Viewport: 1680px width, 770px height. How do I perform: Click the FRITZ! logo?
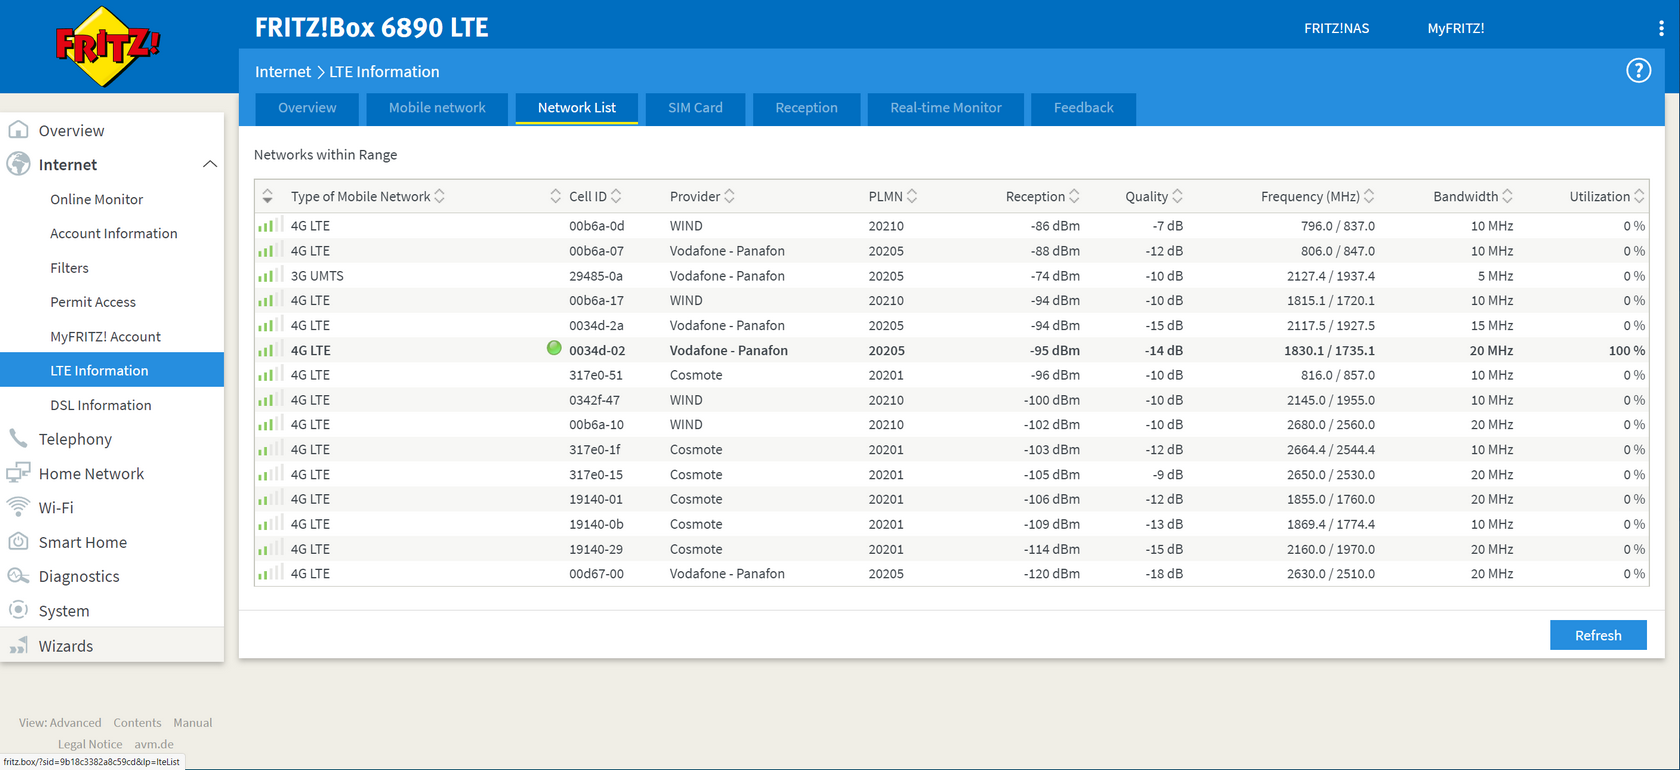[107, 47]
